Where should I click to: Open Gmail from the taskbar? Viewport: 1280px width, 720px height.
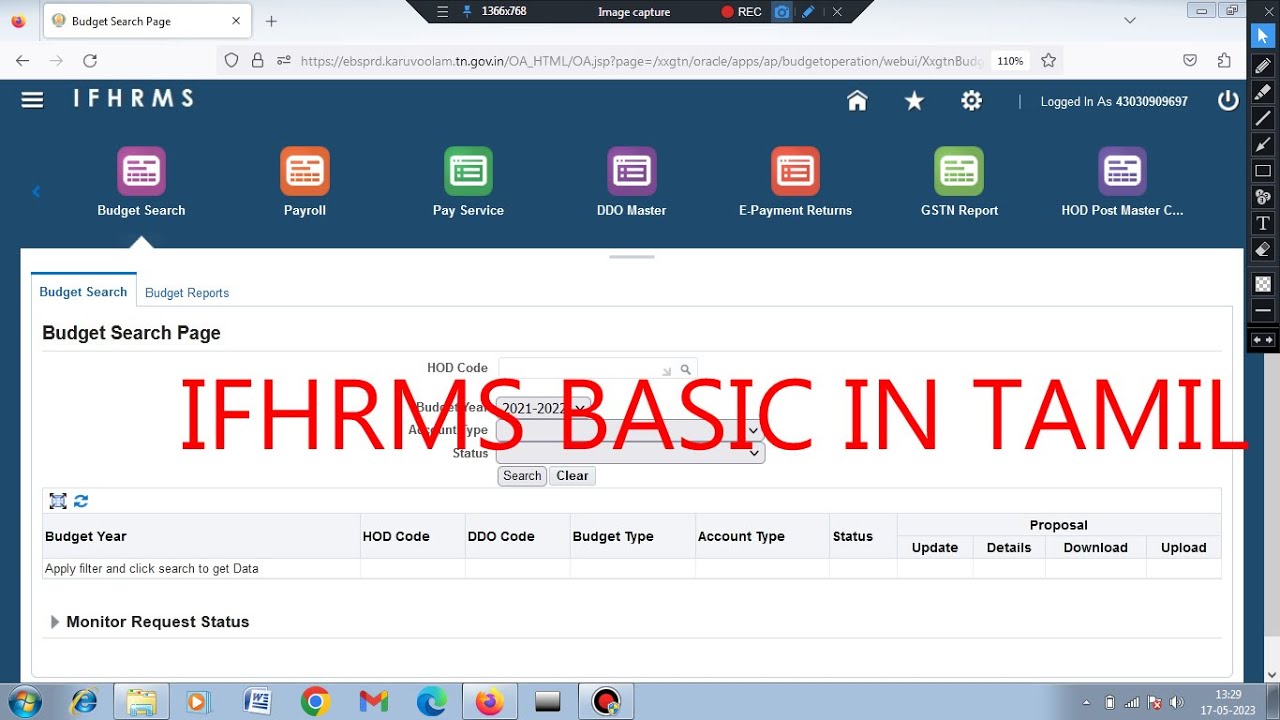(373, 702)
